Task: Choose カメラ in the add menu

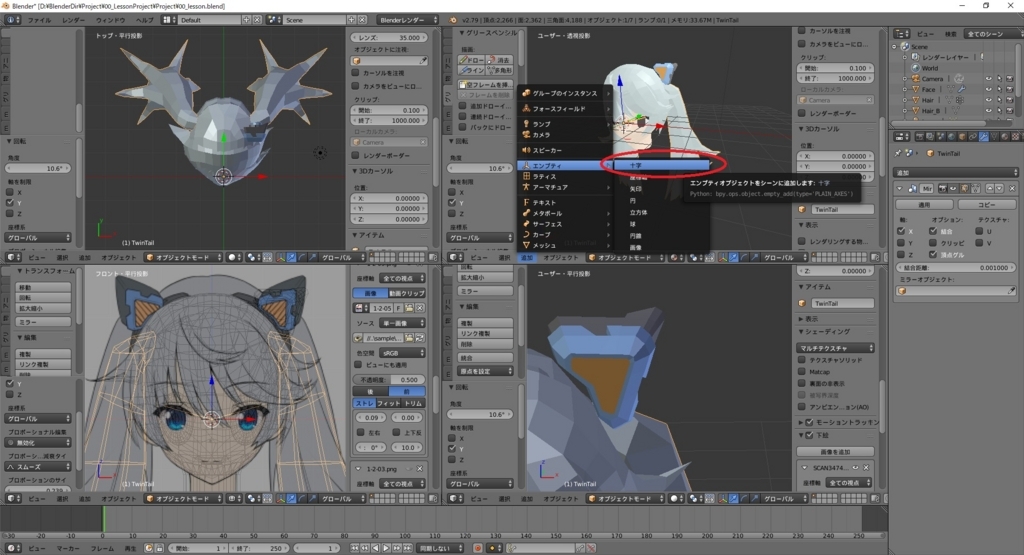Action: pyautogui.click(x=565, y=135)
